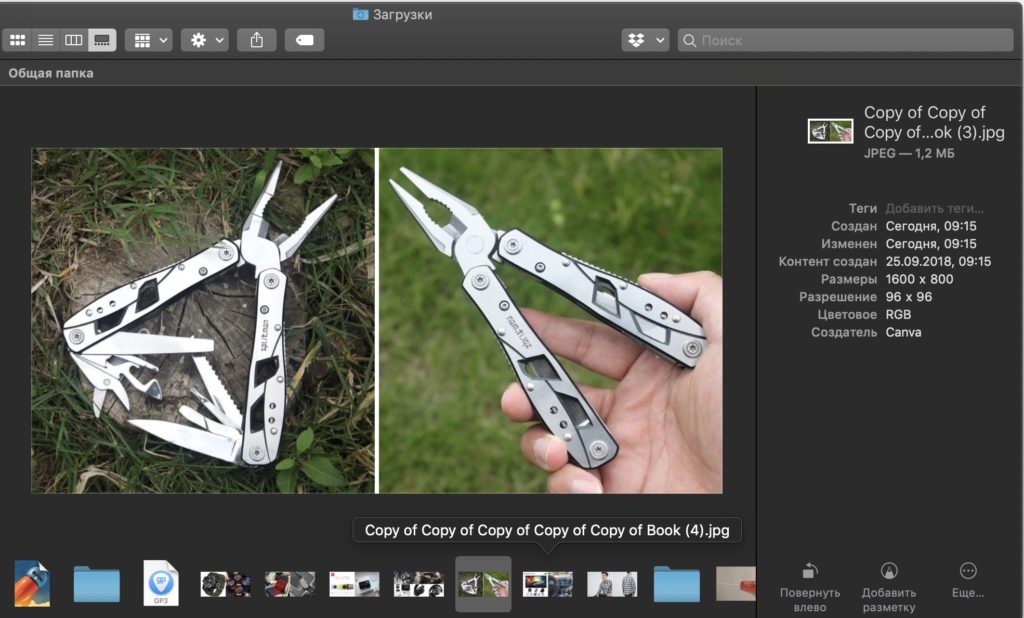1024x618 pixels.
Task: Click the file icon in preview header
Action: [x=830, y=131]
